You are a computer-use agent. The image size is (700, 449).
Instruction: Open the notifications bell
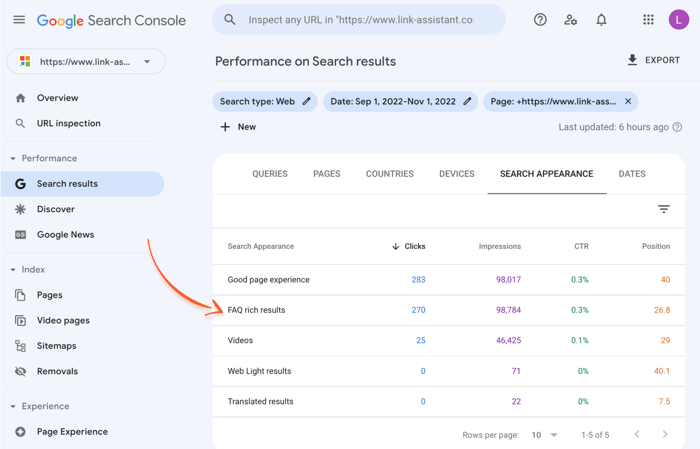(601, 20)
